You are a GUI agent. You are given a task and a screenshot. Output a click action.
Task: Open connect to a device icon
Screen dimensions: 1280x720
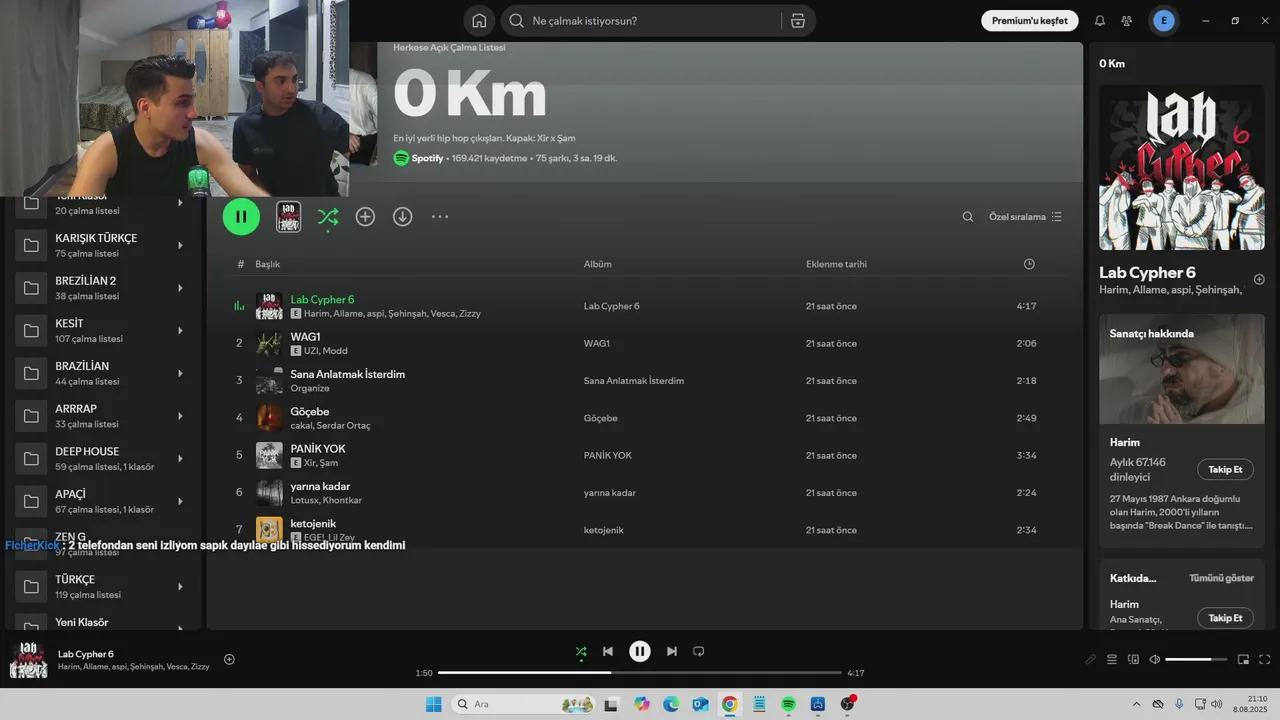[1133, 660]
